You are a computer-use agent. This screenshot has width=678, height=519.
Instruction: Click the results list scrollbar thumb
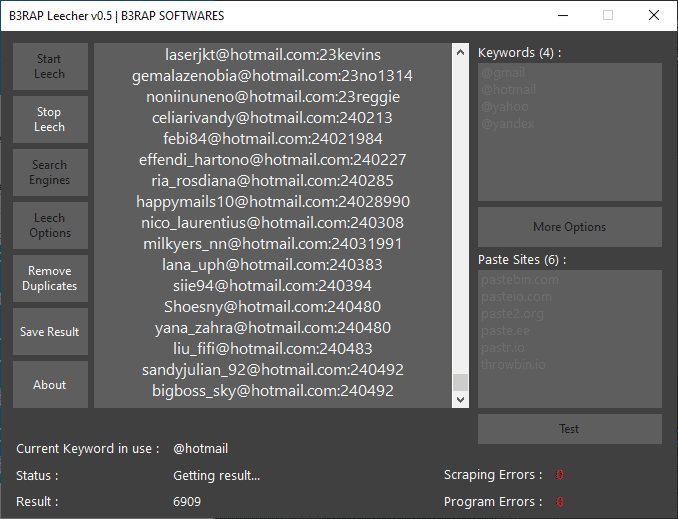(x=461, y=382)
